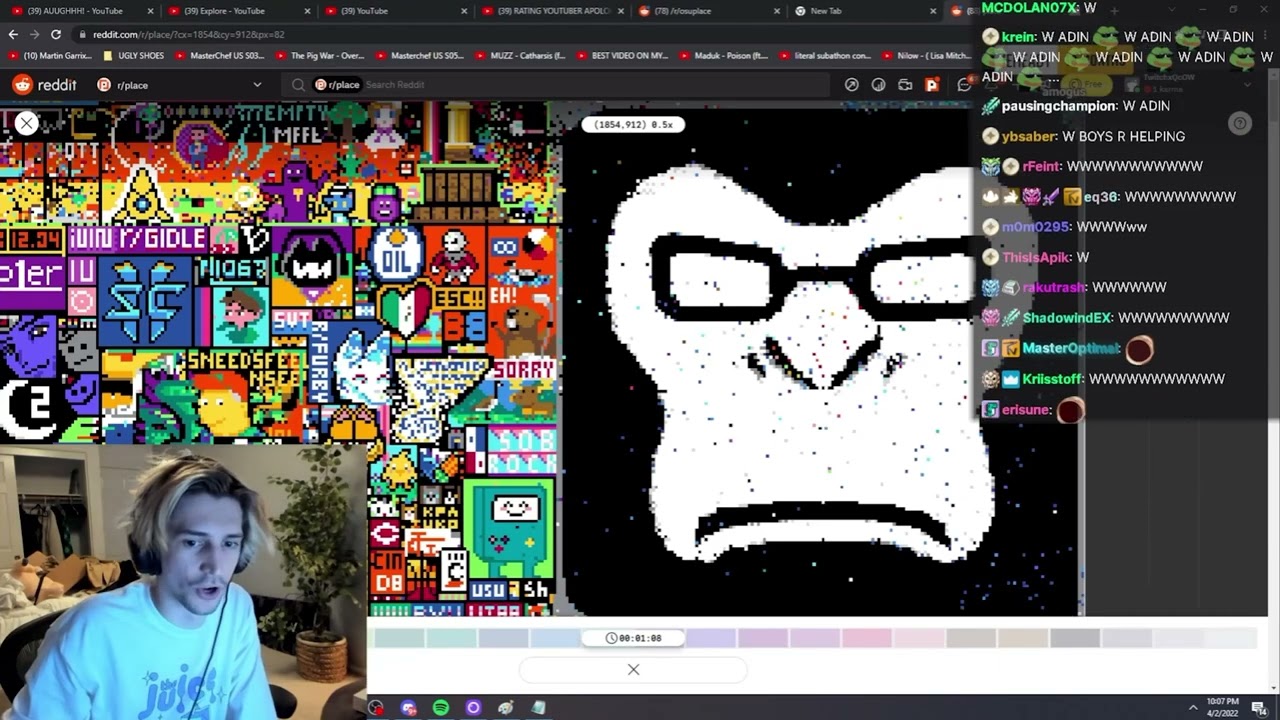Open the second Reddit header icon

tap(878, 85)
